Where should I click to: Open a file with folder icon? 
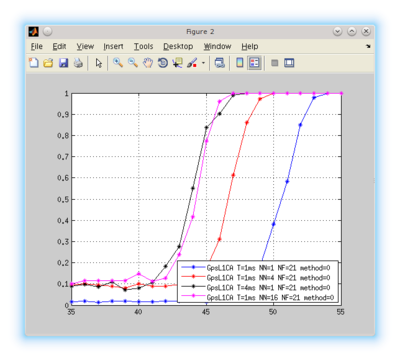[x=48, y=63]
